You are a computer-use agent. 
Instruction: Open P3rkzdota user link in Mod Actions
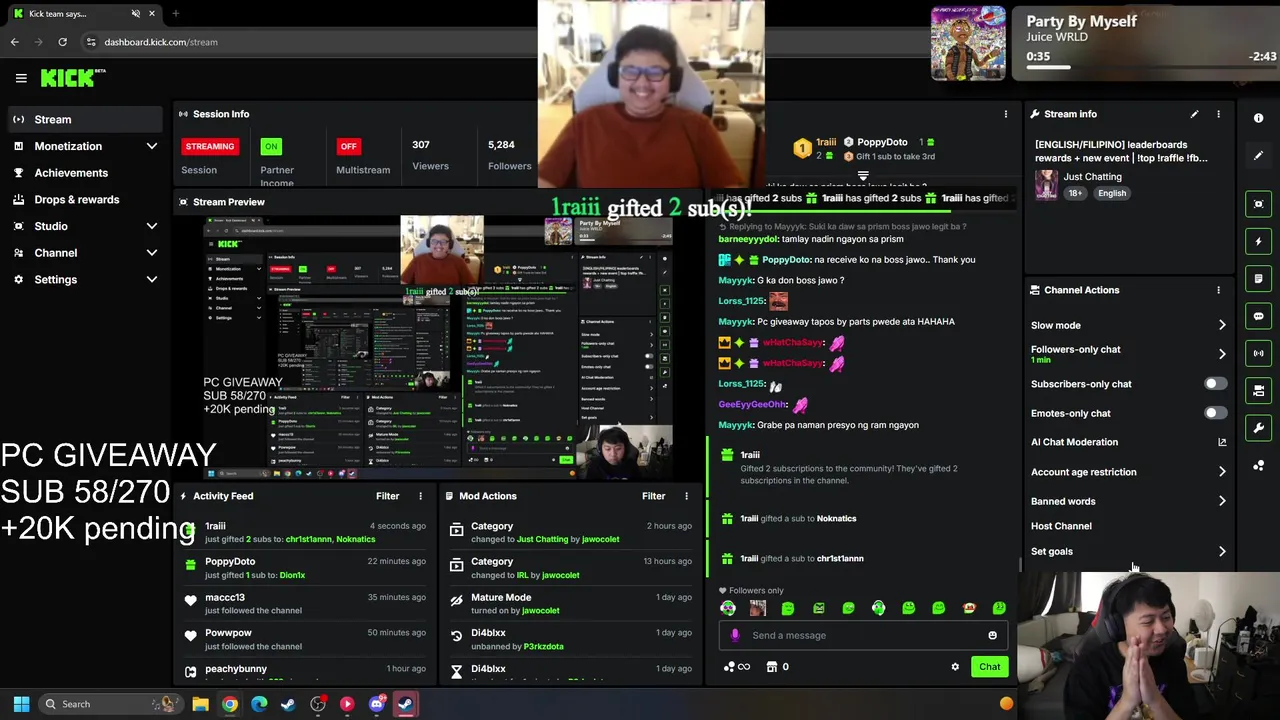tap(544, 646)
